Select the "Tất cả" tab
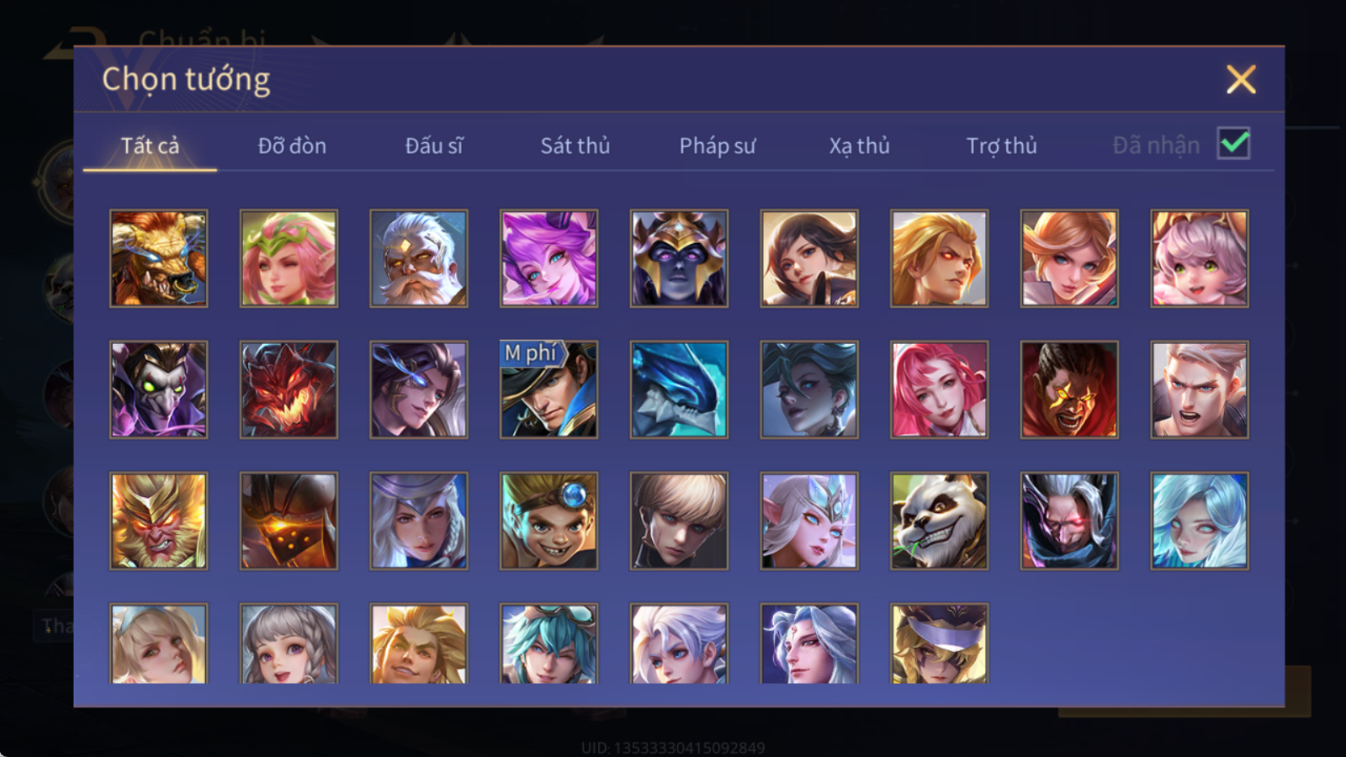 (x=150, y=146)
